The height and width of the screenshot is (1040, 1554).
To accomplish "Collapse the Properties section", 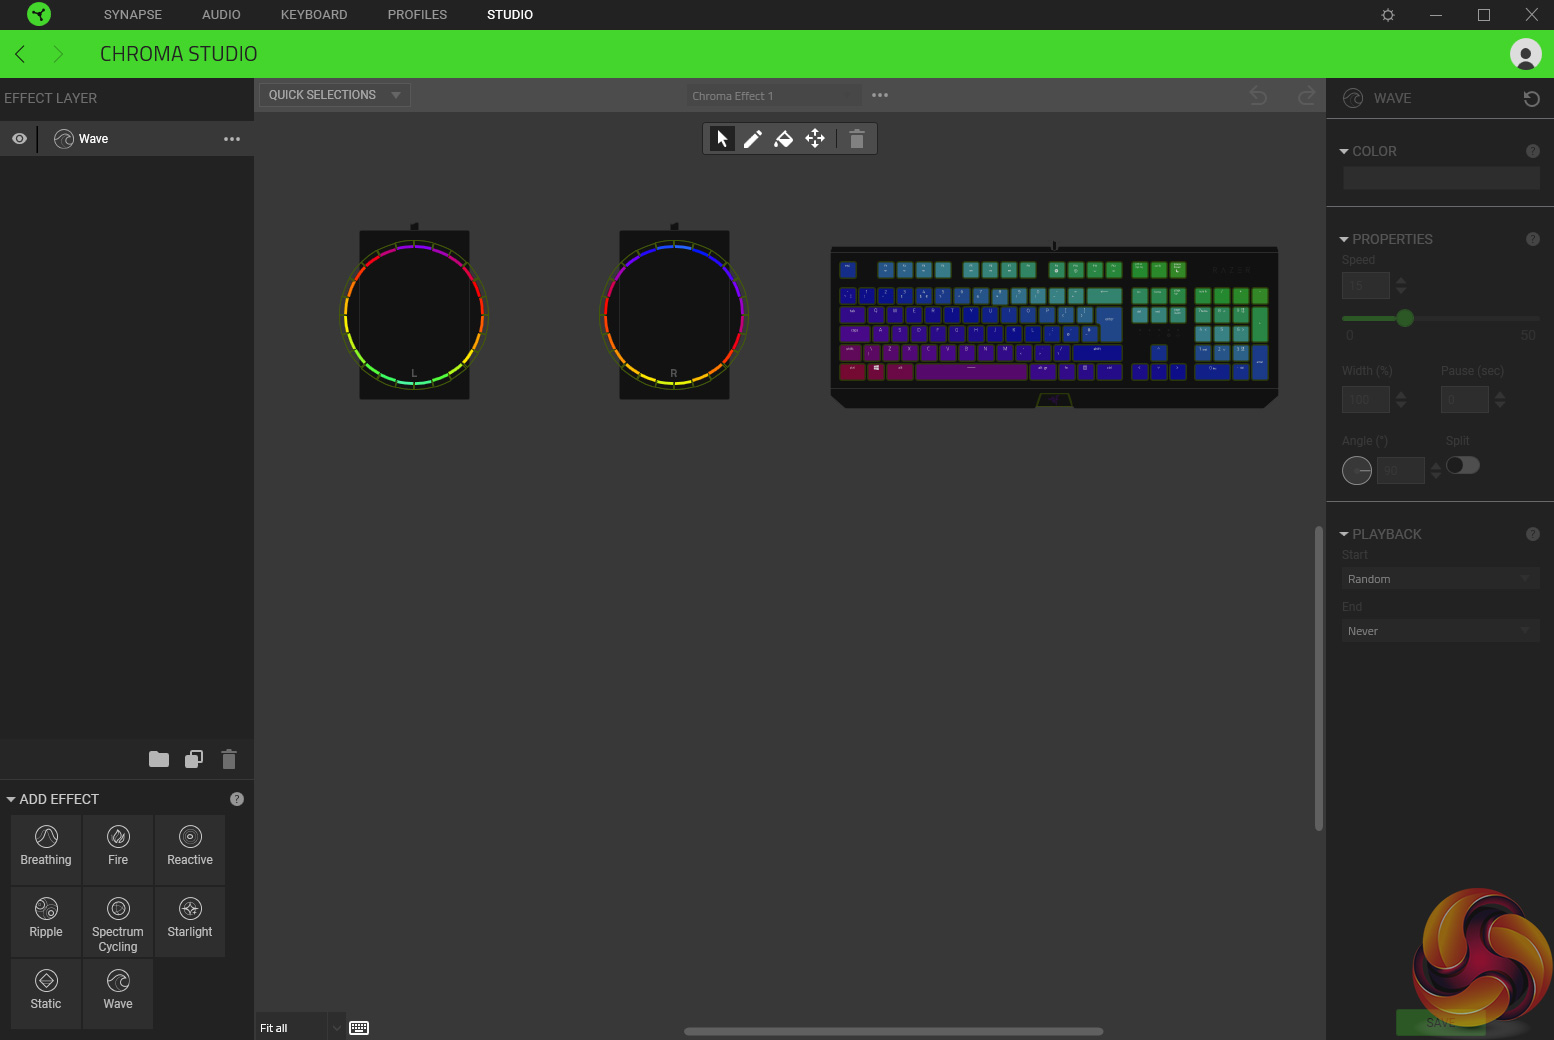I will (x=1344, y=239).
